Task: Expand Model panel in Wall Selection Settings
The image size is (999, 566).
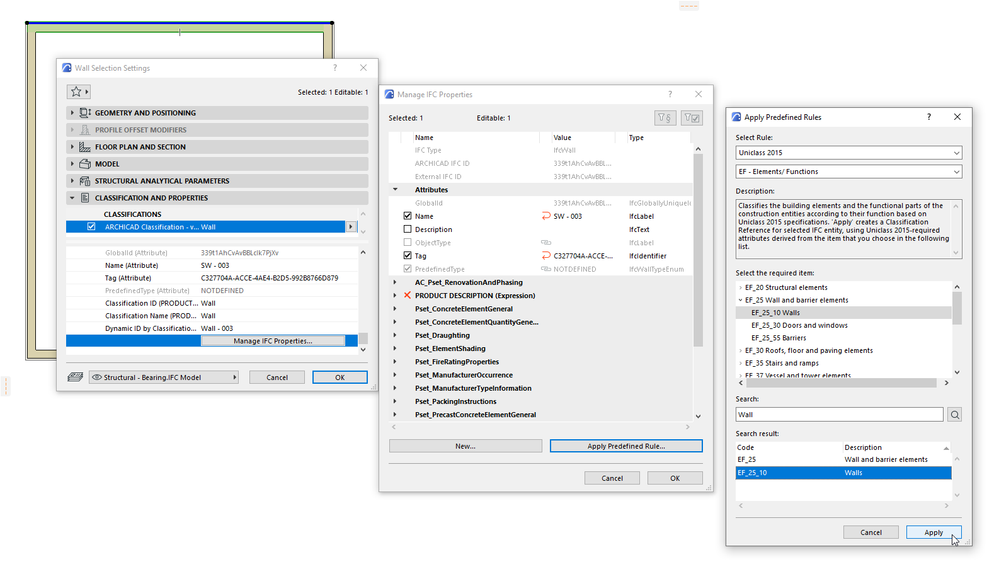Action: click(x=72, y=164)
